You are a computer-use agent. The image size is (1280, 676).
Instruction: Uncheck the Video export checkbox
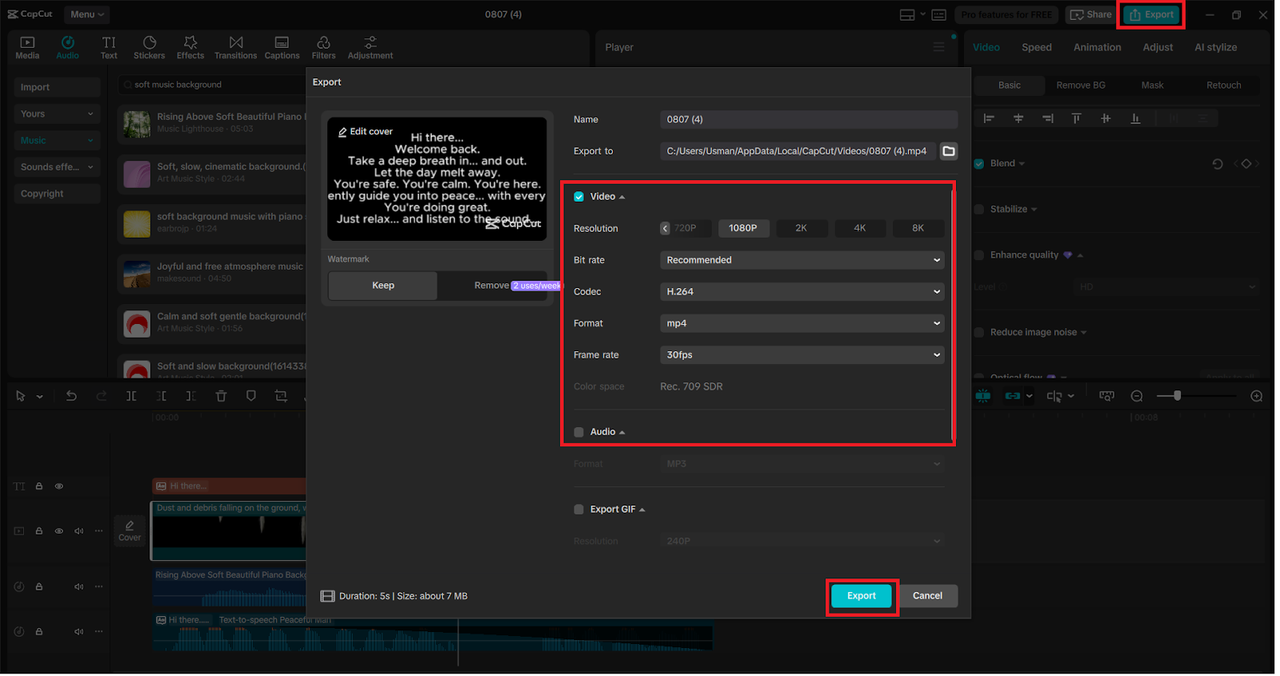coord(579,197)
